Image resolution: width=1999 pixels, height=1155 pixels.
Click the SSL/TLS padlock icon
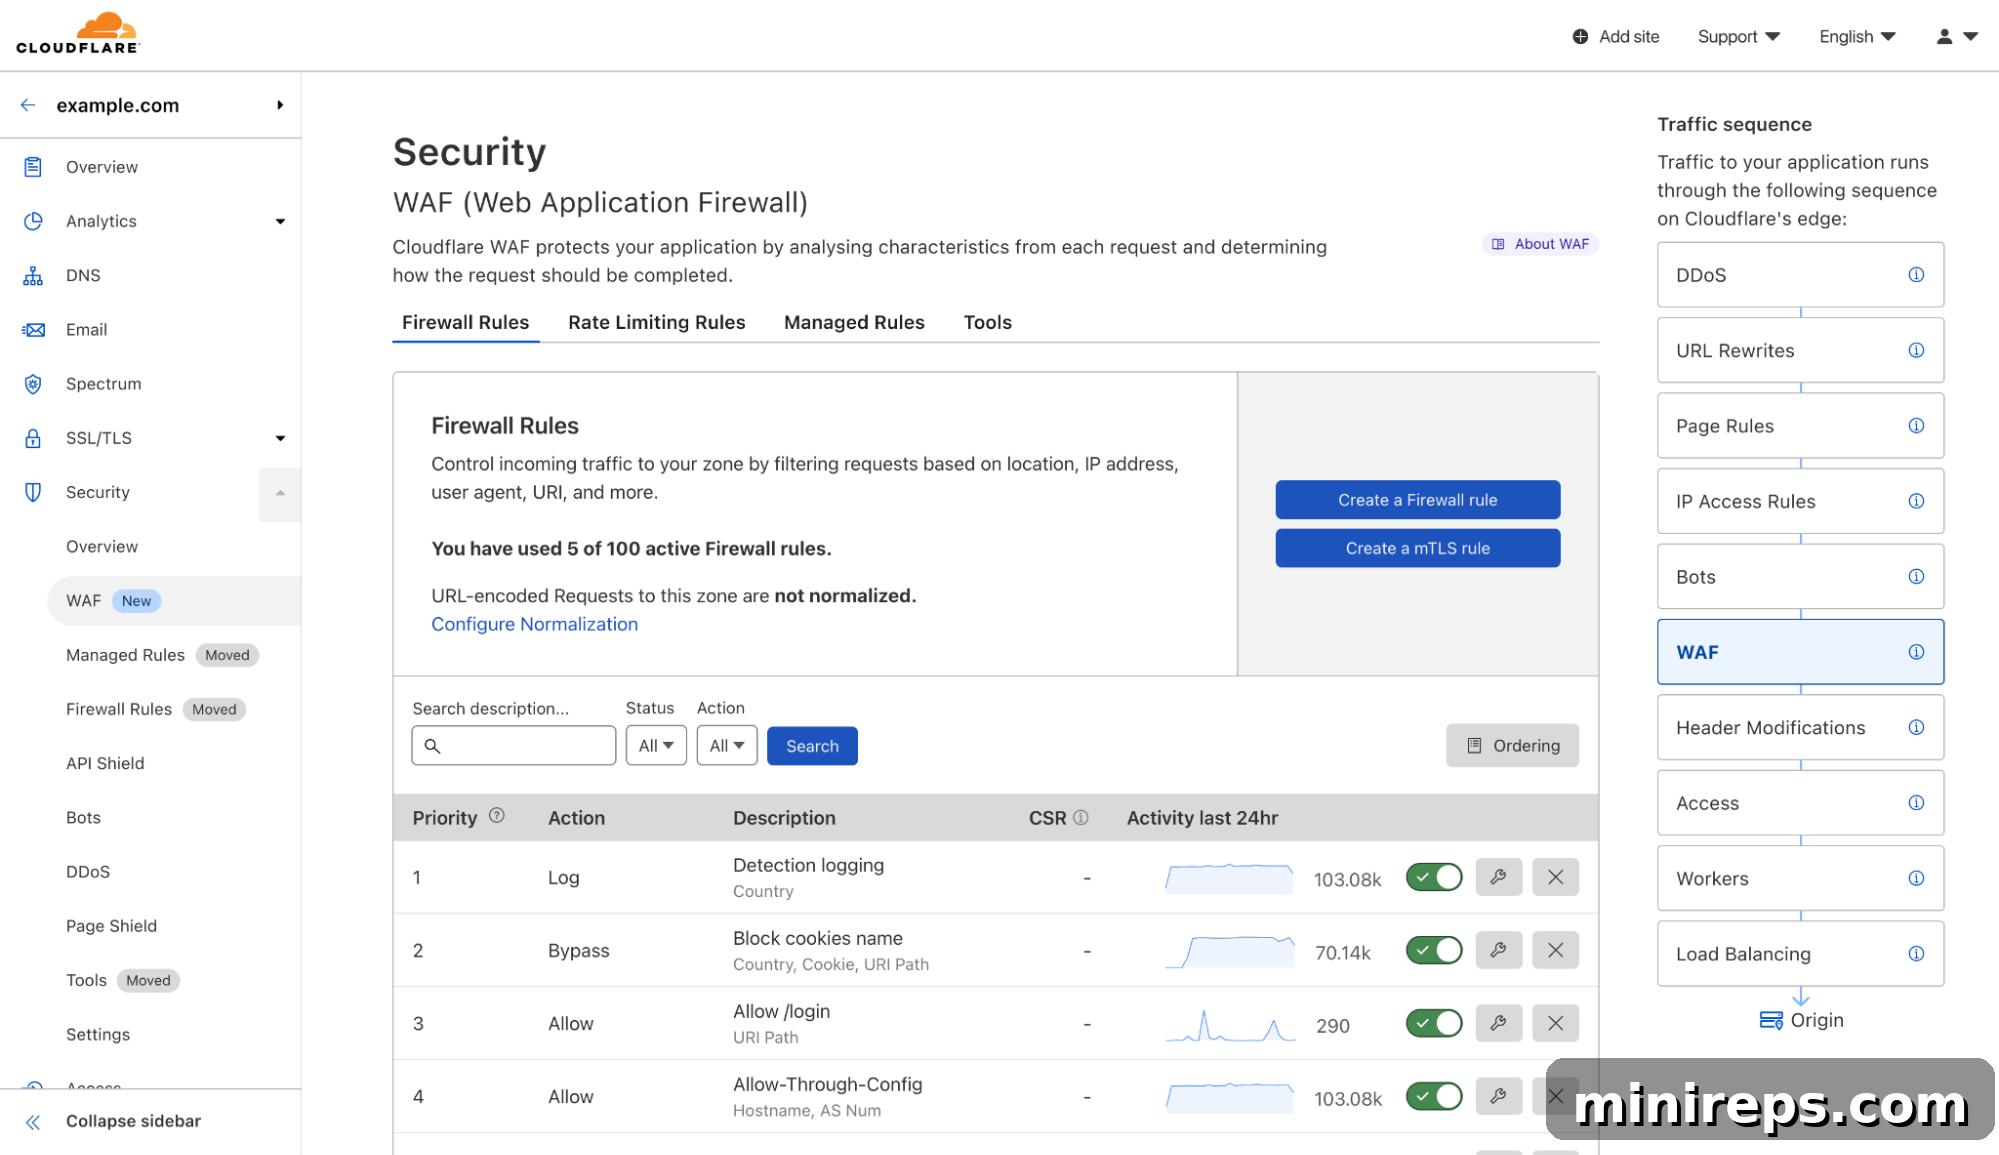33,438
